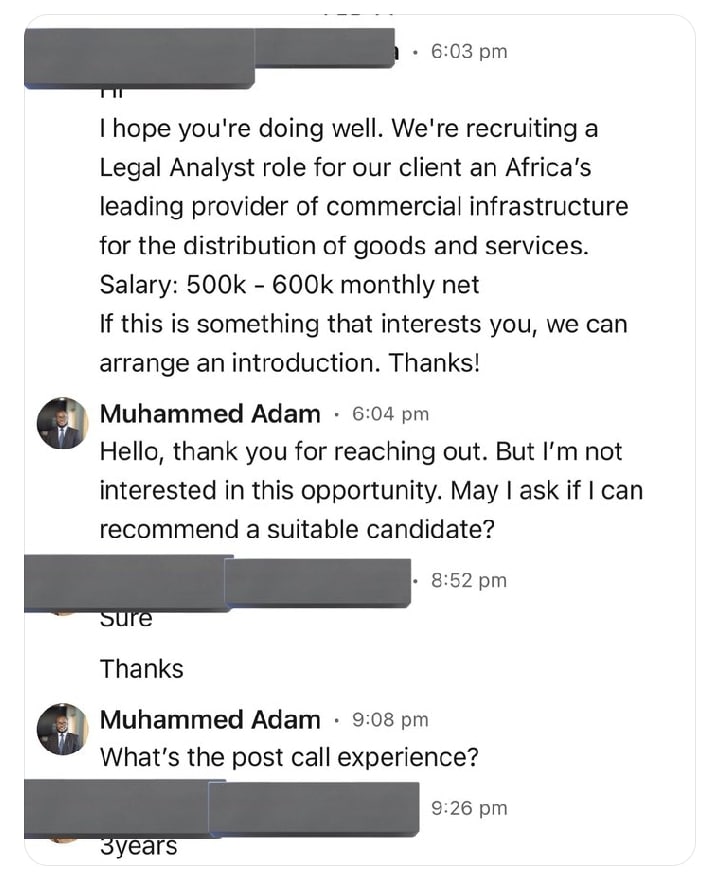Tap Muhammed Adam's profile photo beside 9:08 pm message

point(62,729)
